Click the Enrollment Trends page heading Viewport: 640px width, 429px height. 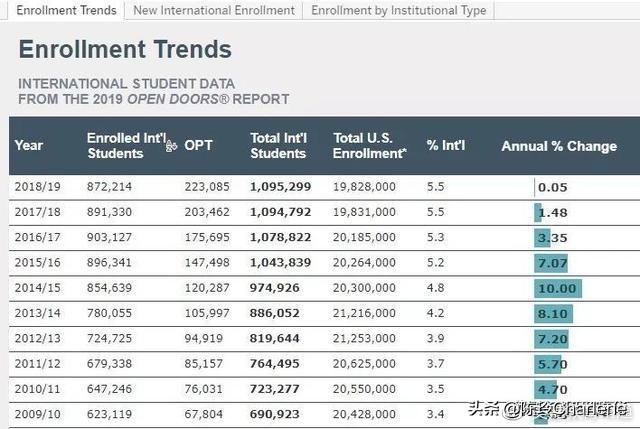pyautogui.click(x=125, y=49)
